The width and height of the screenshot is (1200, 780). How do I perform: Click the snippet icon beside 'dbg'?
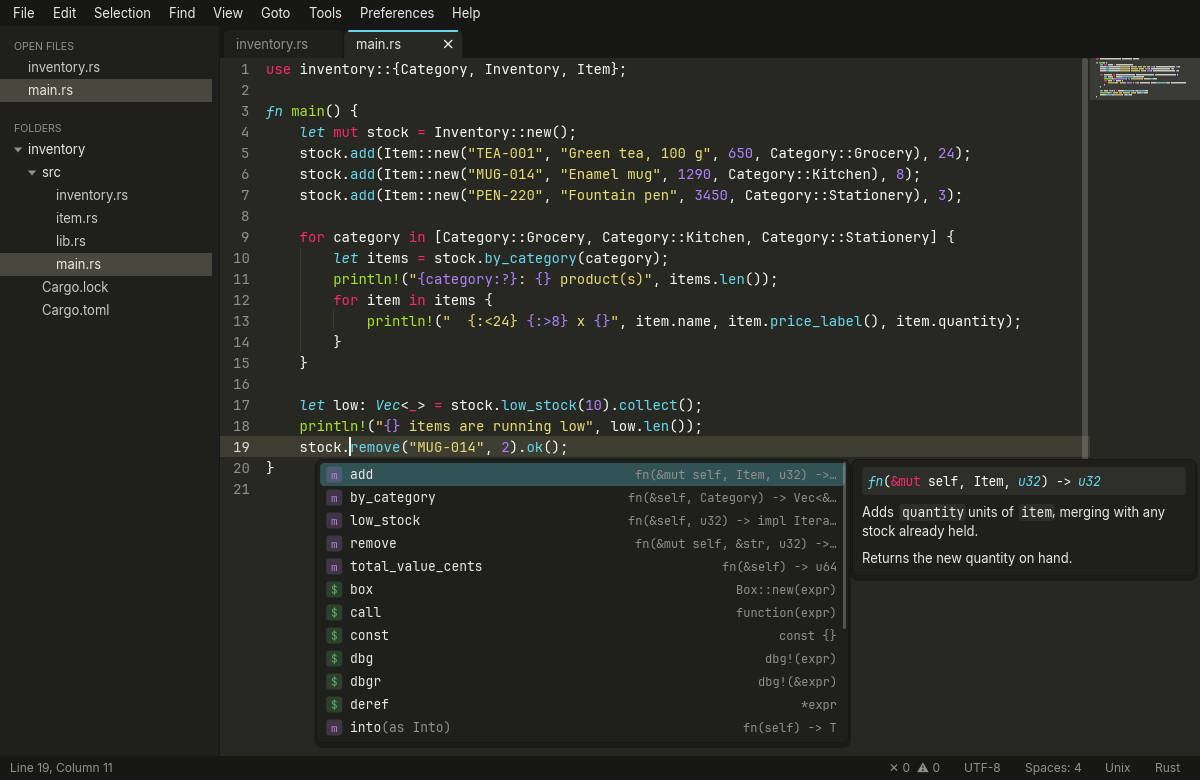coord(334,659)
